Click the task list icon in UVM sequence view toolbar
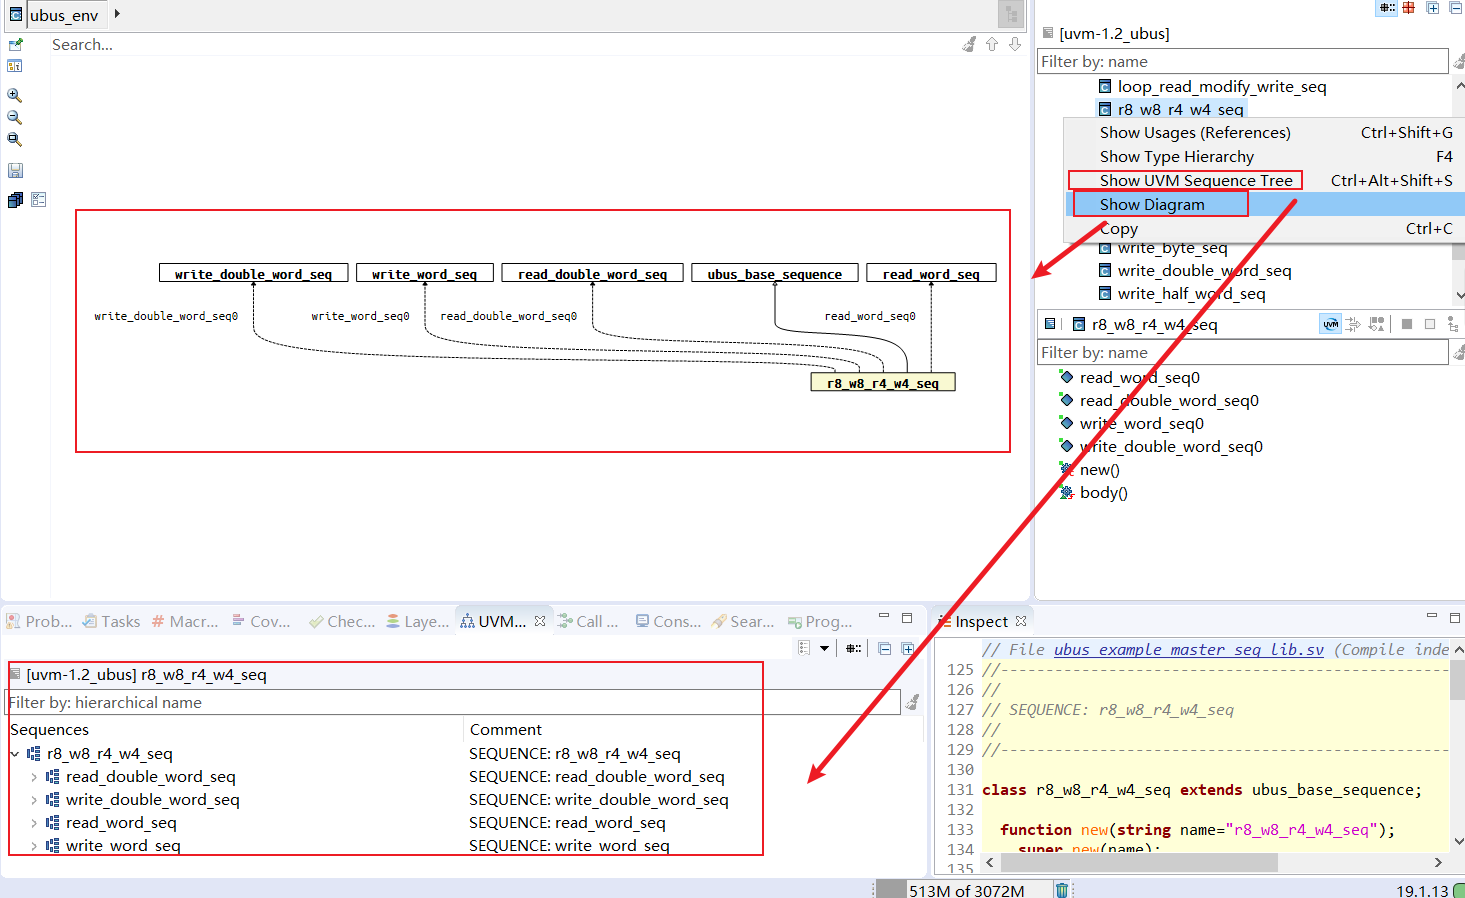1465x898 pixels. coord(804,648)
